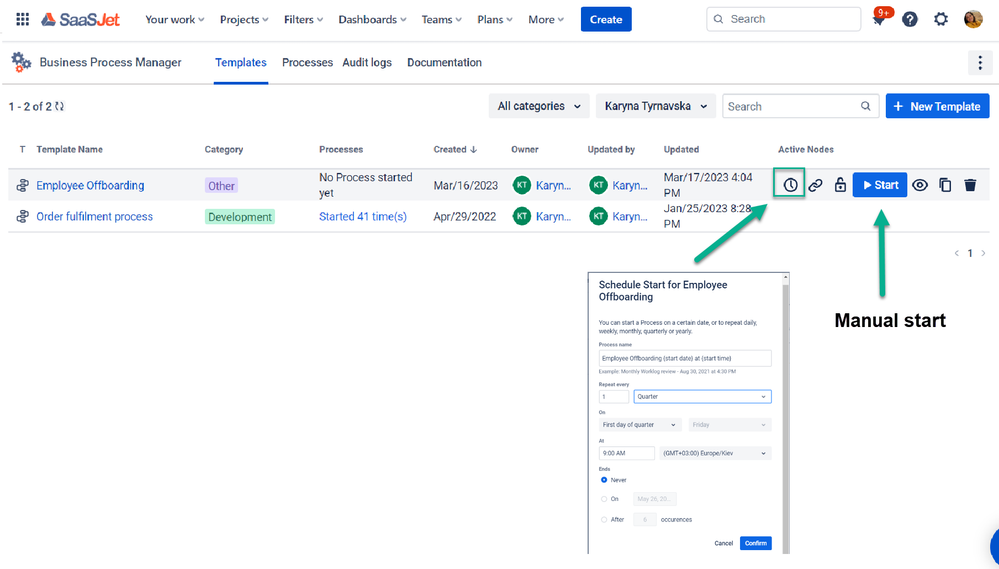Expand the Plans menu
The image size is (999, 569).
point(495,20)
